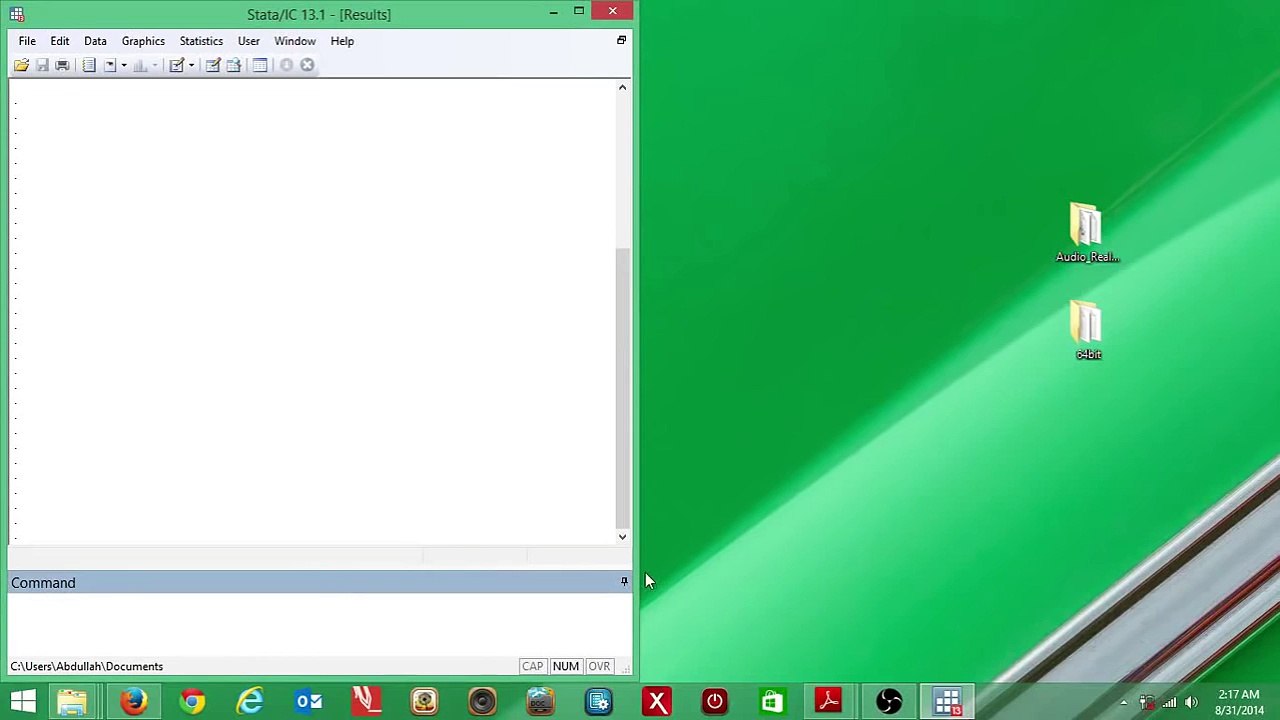Open File Explorer from the taskbar

72,701
